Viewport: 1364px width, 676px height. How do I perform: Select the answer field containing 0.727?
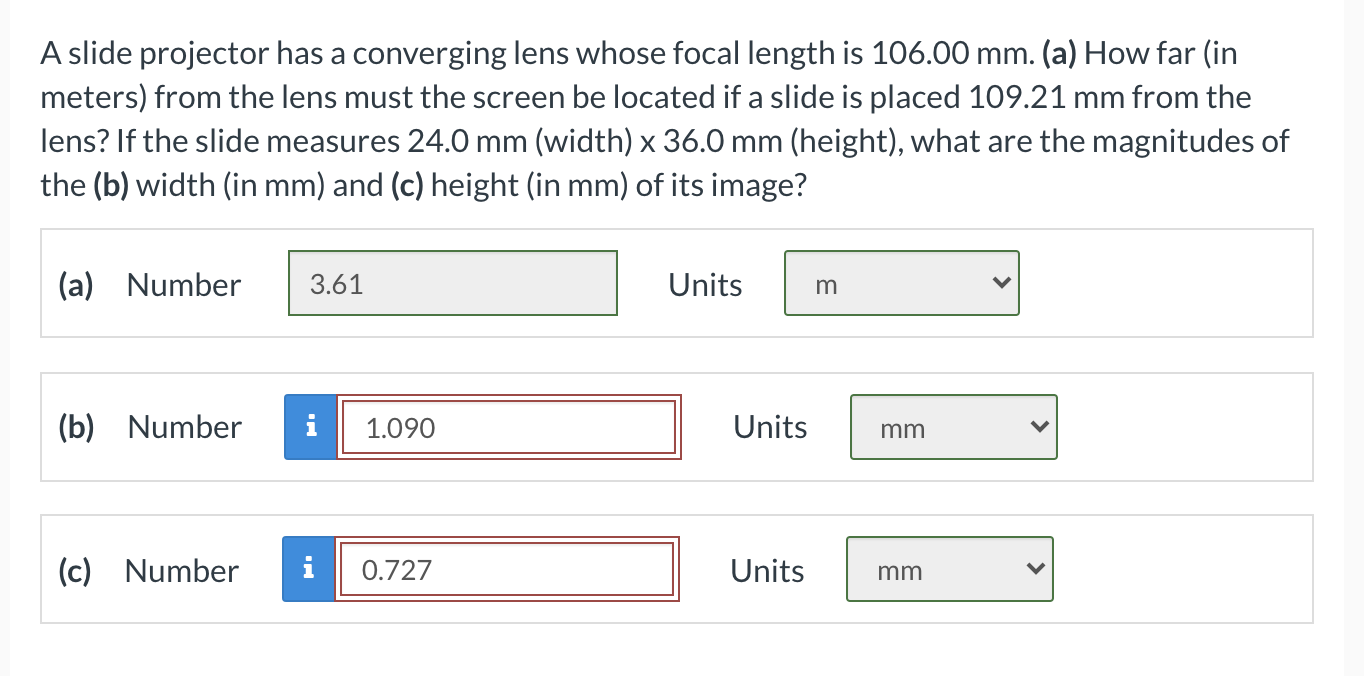(x=506, y=570)
